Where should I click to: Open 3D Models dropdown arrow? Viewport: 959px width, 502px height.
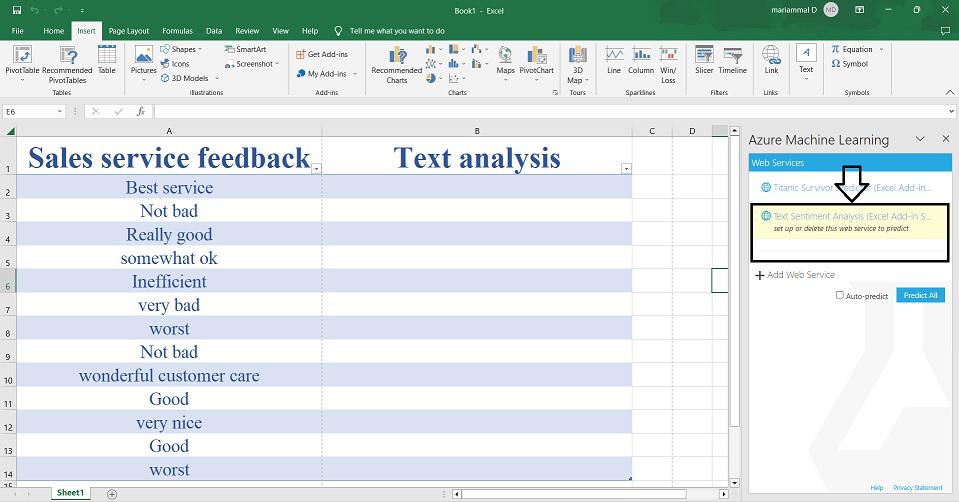217,78
